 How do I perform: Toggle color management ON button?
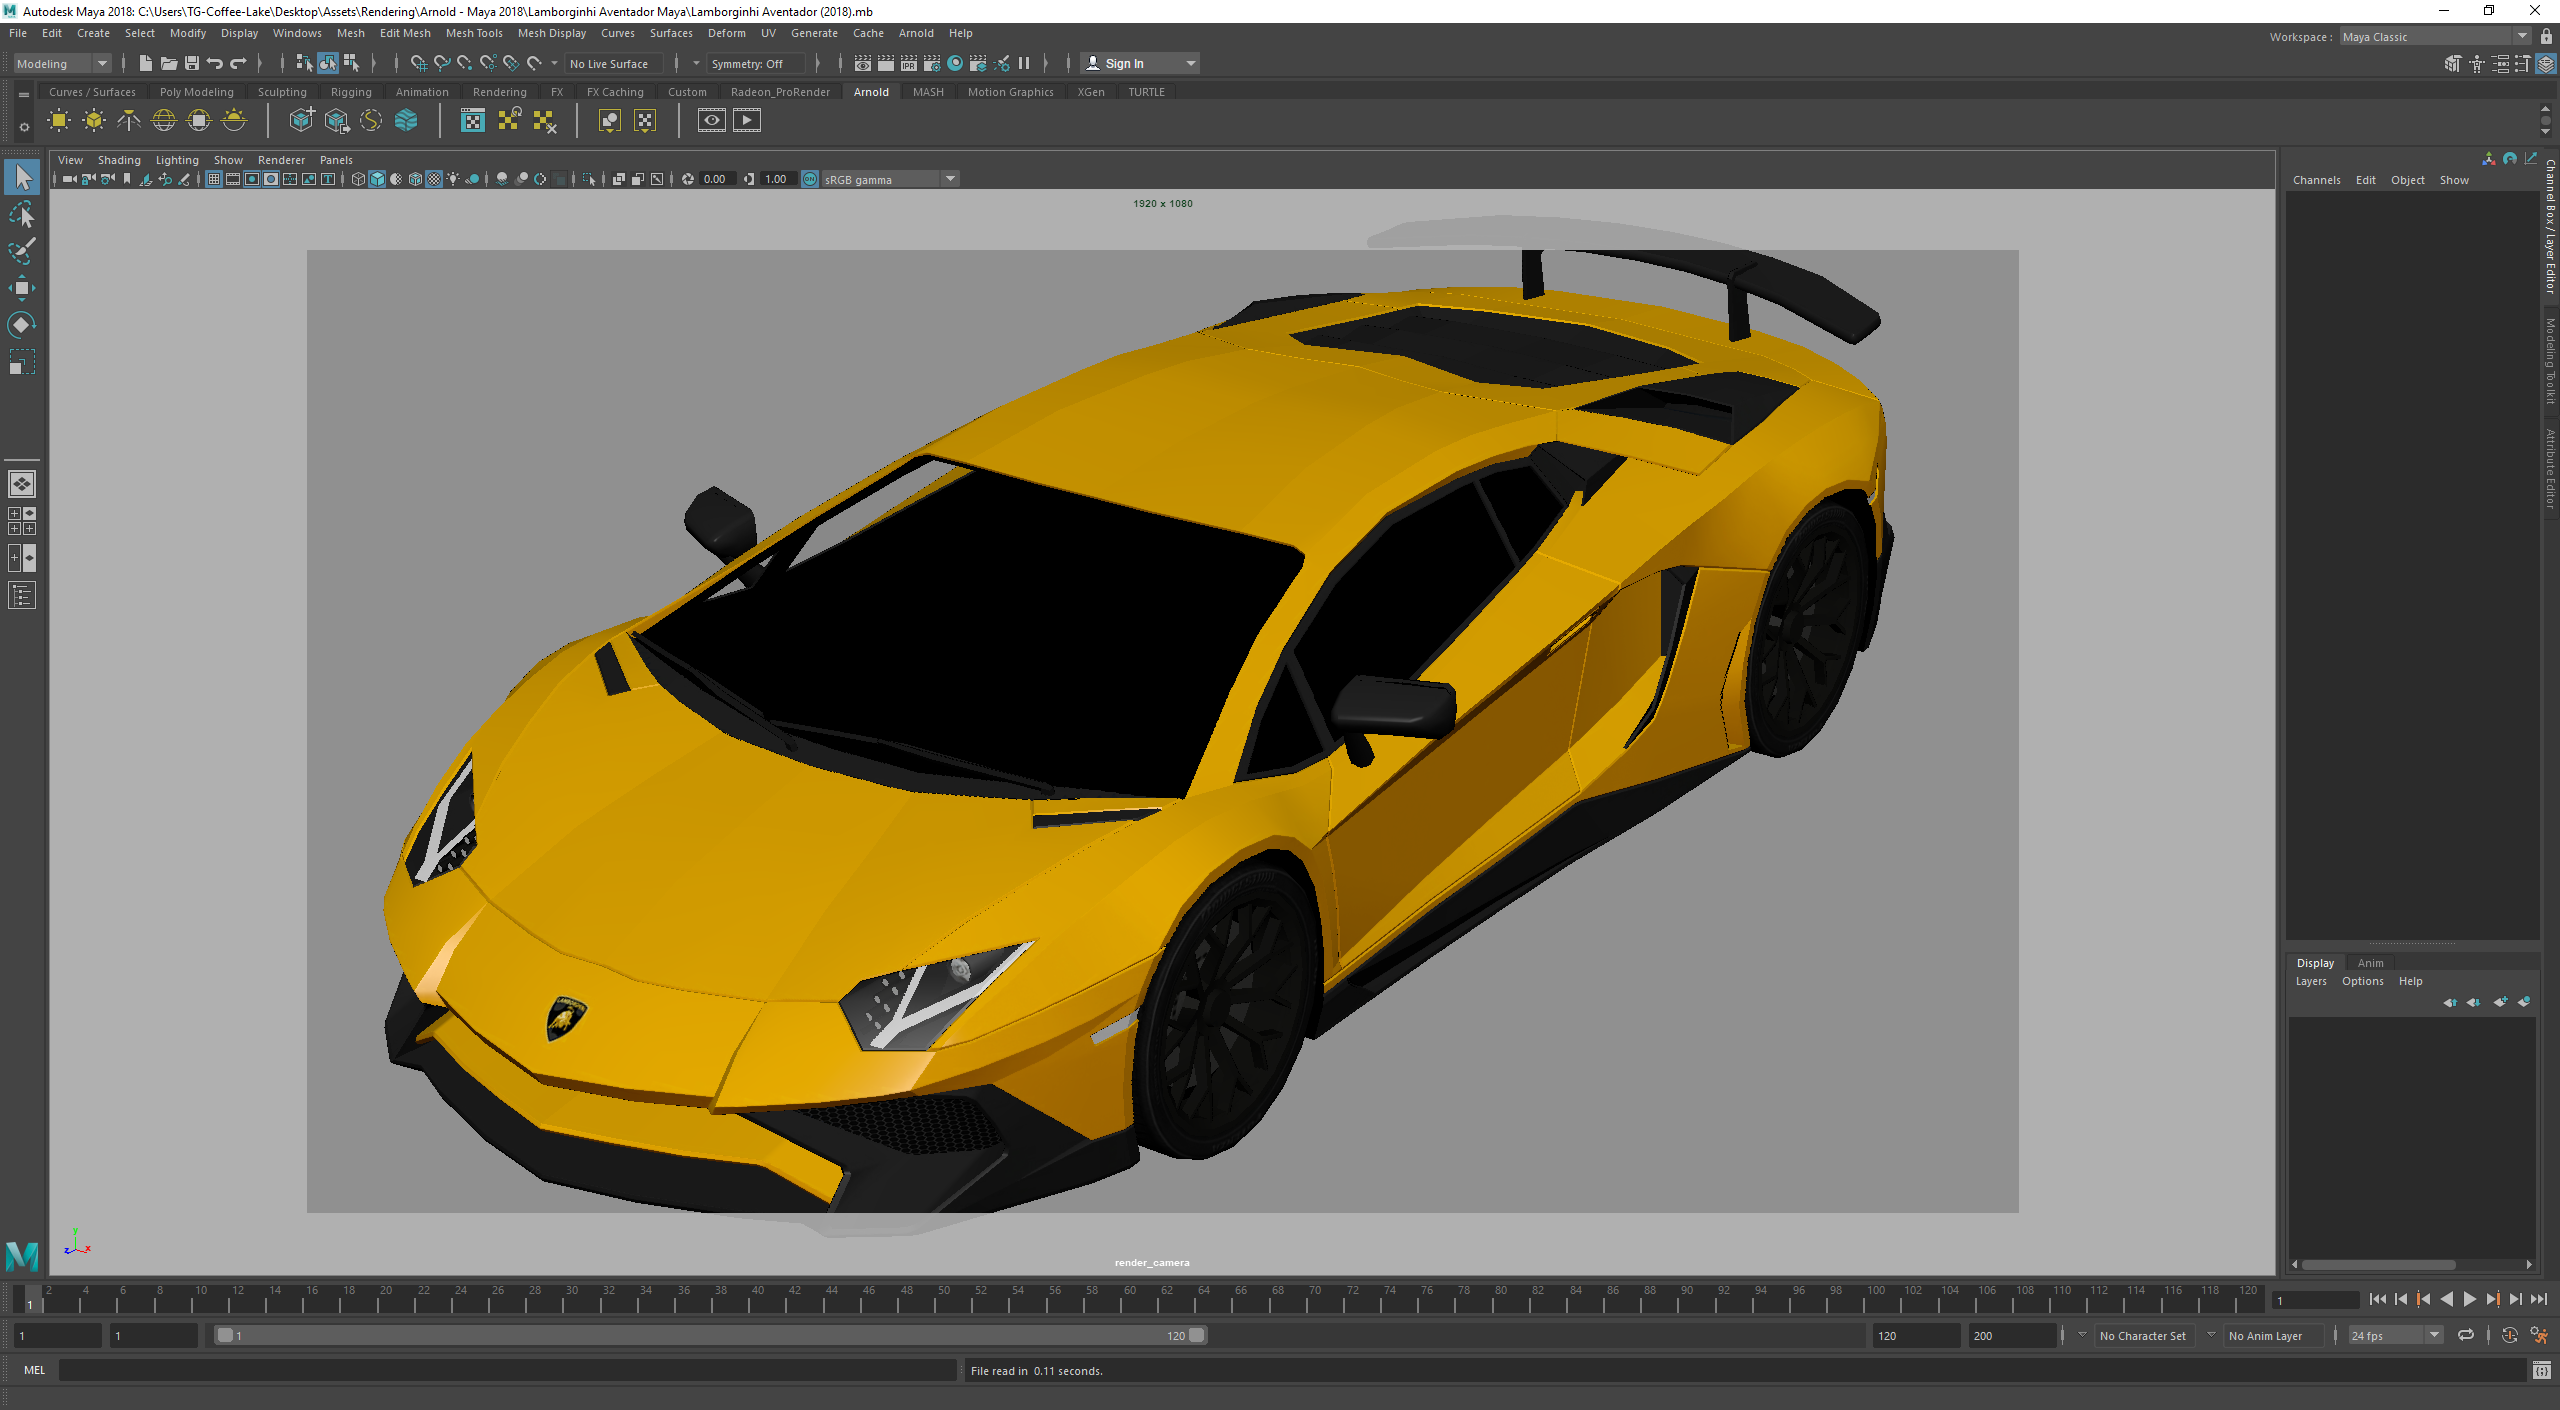tap(810, 179)
